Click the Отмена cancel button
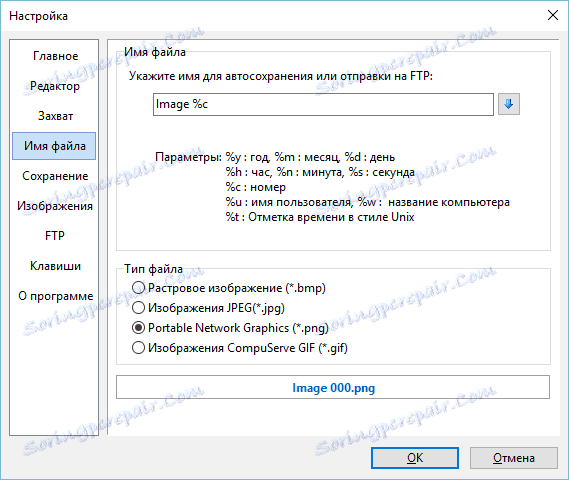Viewport: 569px width, 480px height. pyautogui.click(x=513, y=458)
